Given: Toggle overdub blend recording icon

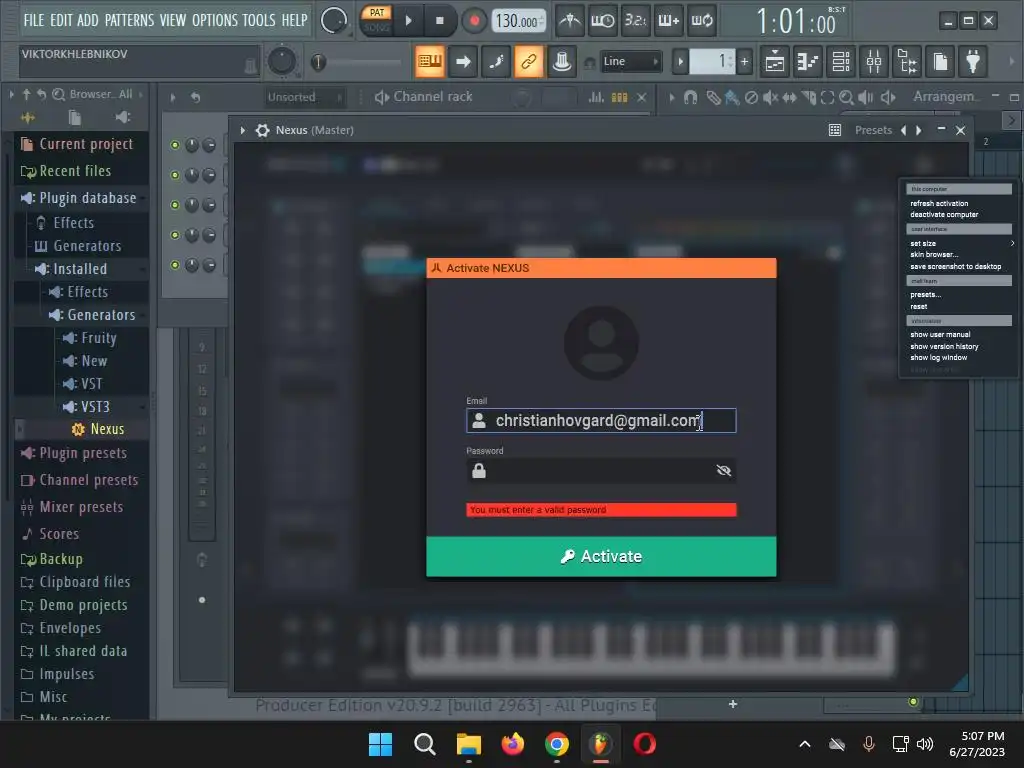Looking at the screenshot, I should 668,21.
